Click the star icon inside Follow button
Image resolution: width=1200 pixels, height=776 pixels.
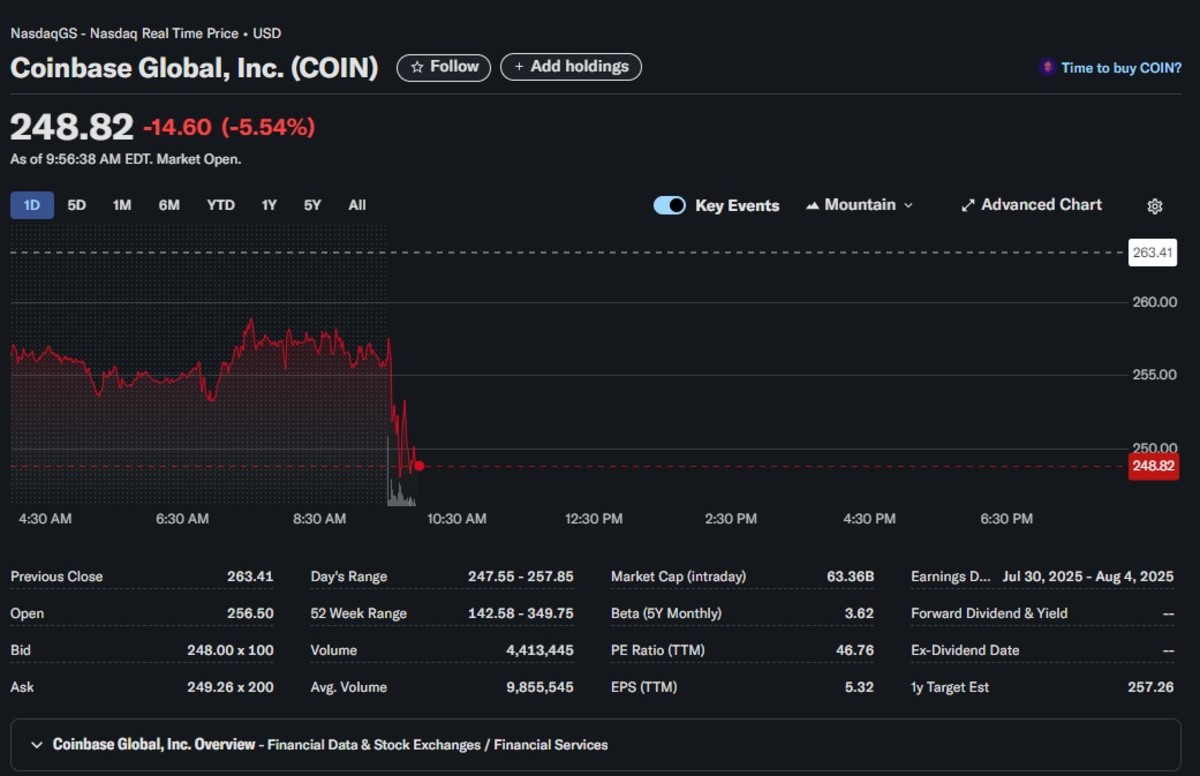pos(420,67)
